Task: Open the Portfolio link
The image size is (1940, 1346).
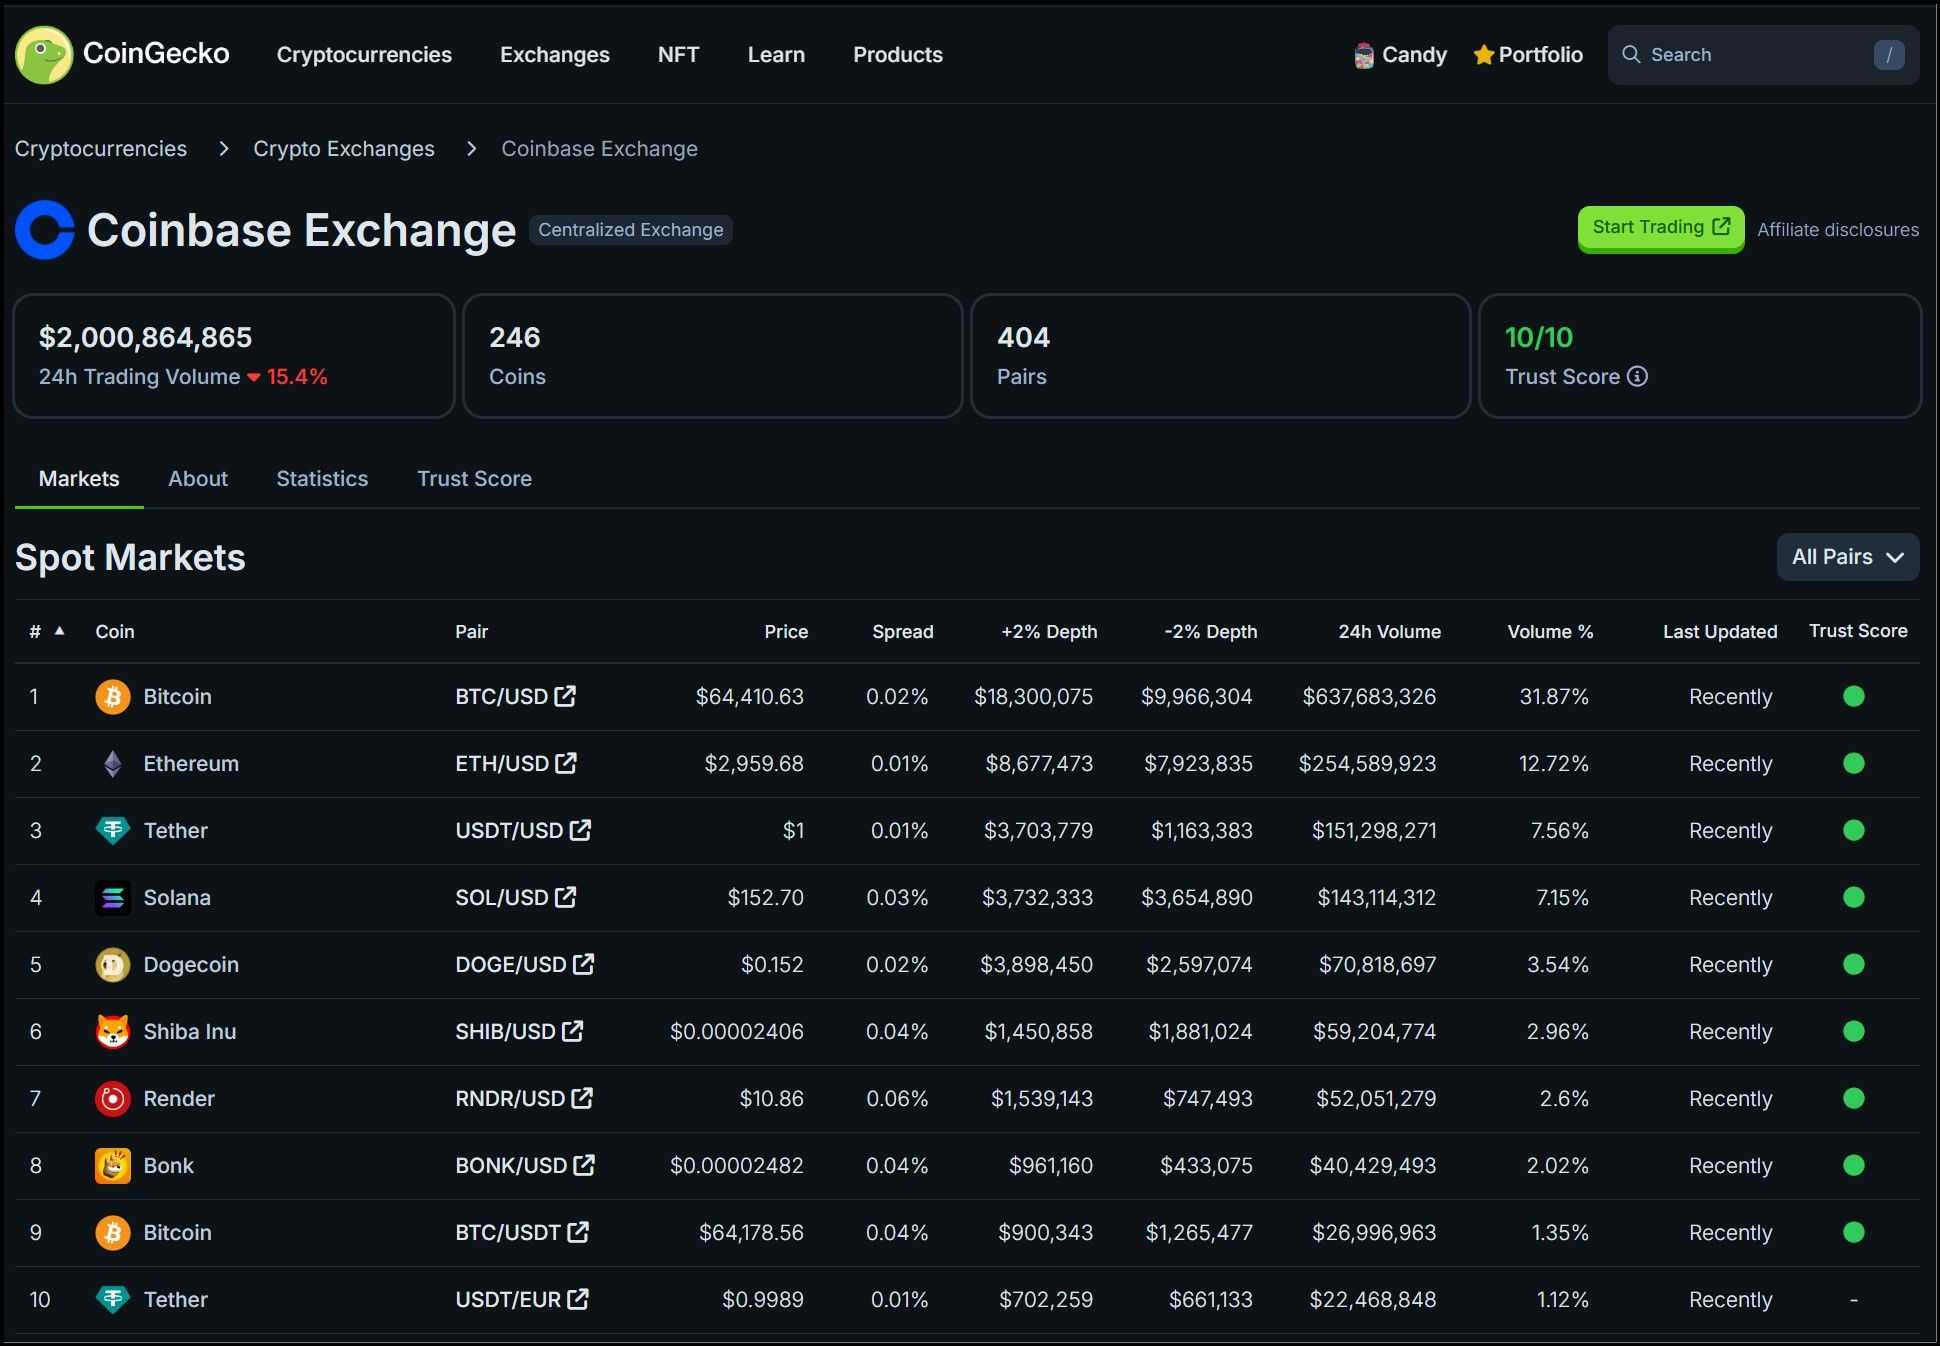Action: [x=1528, y=55]
